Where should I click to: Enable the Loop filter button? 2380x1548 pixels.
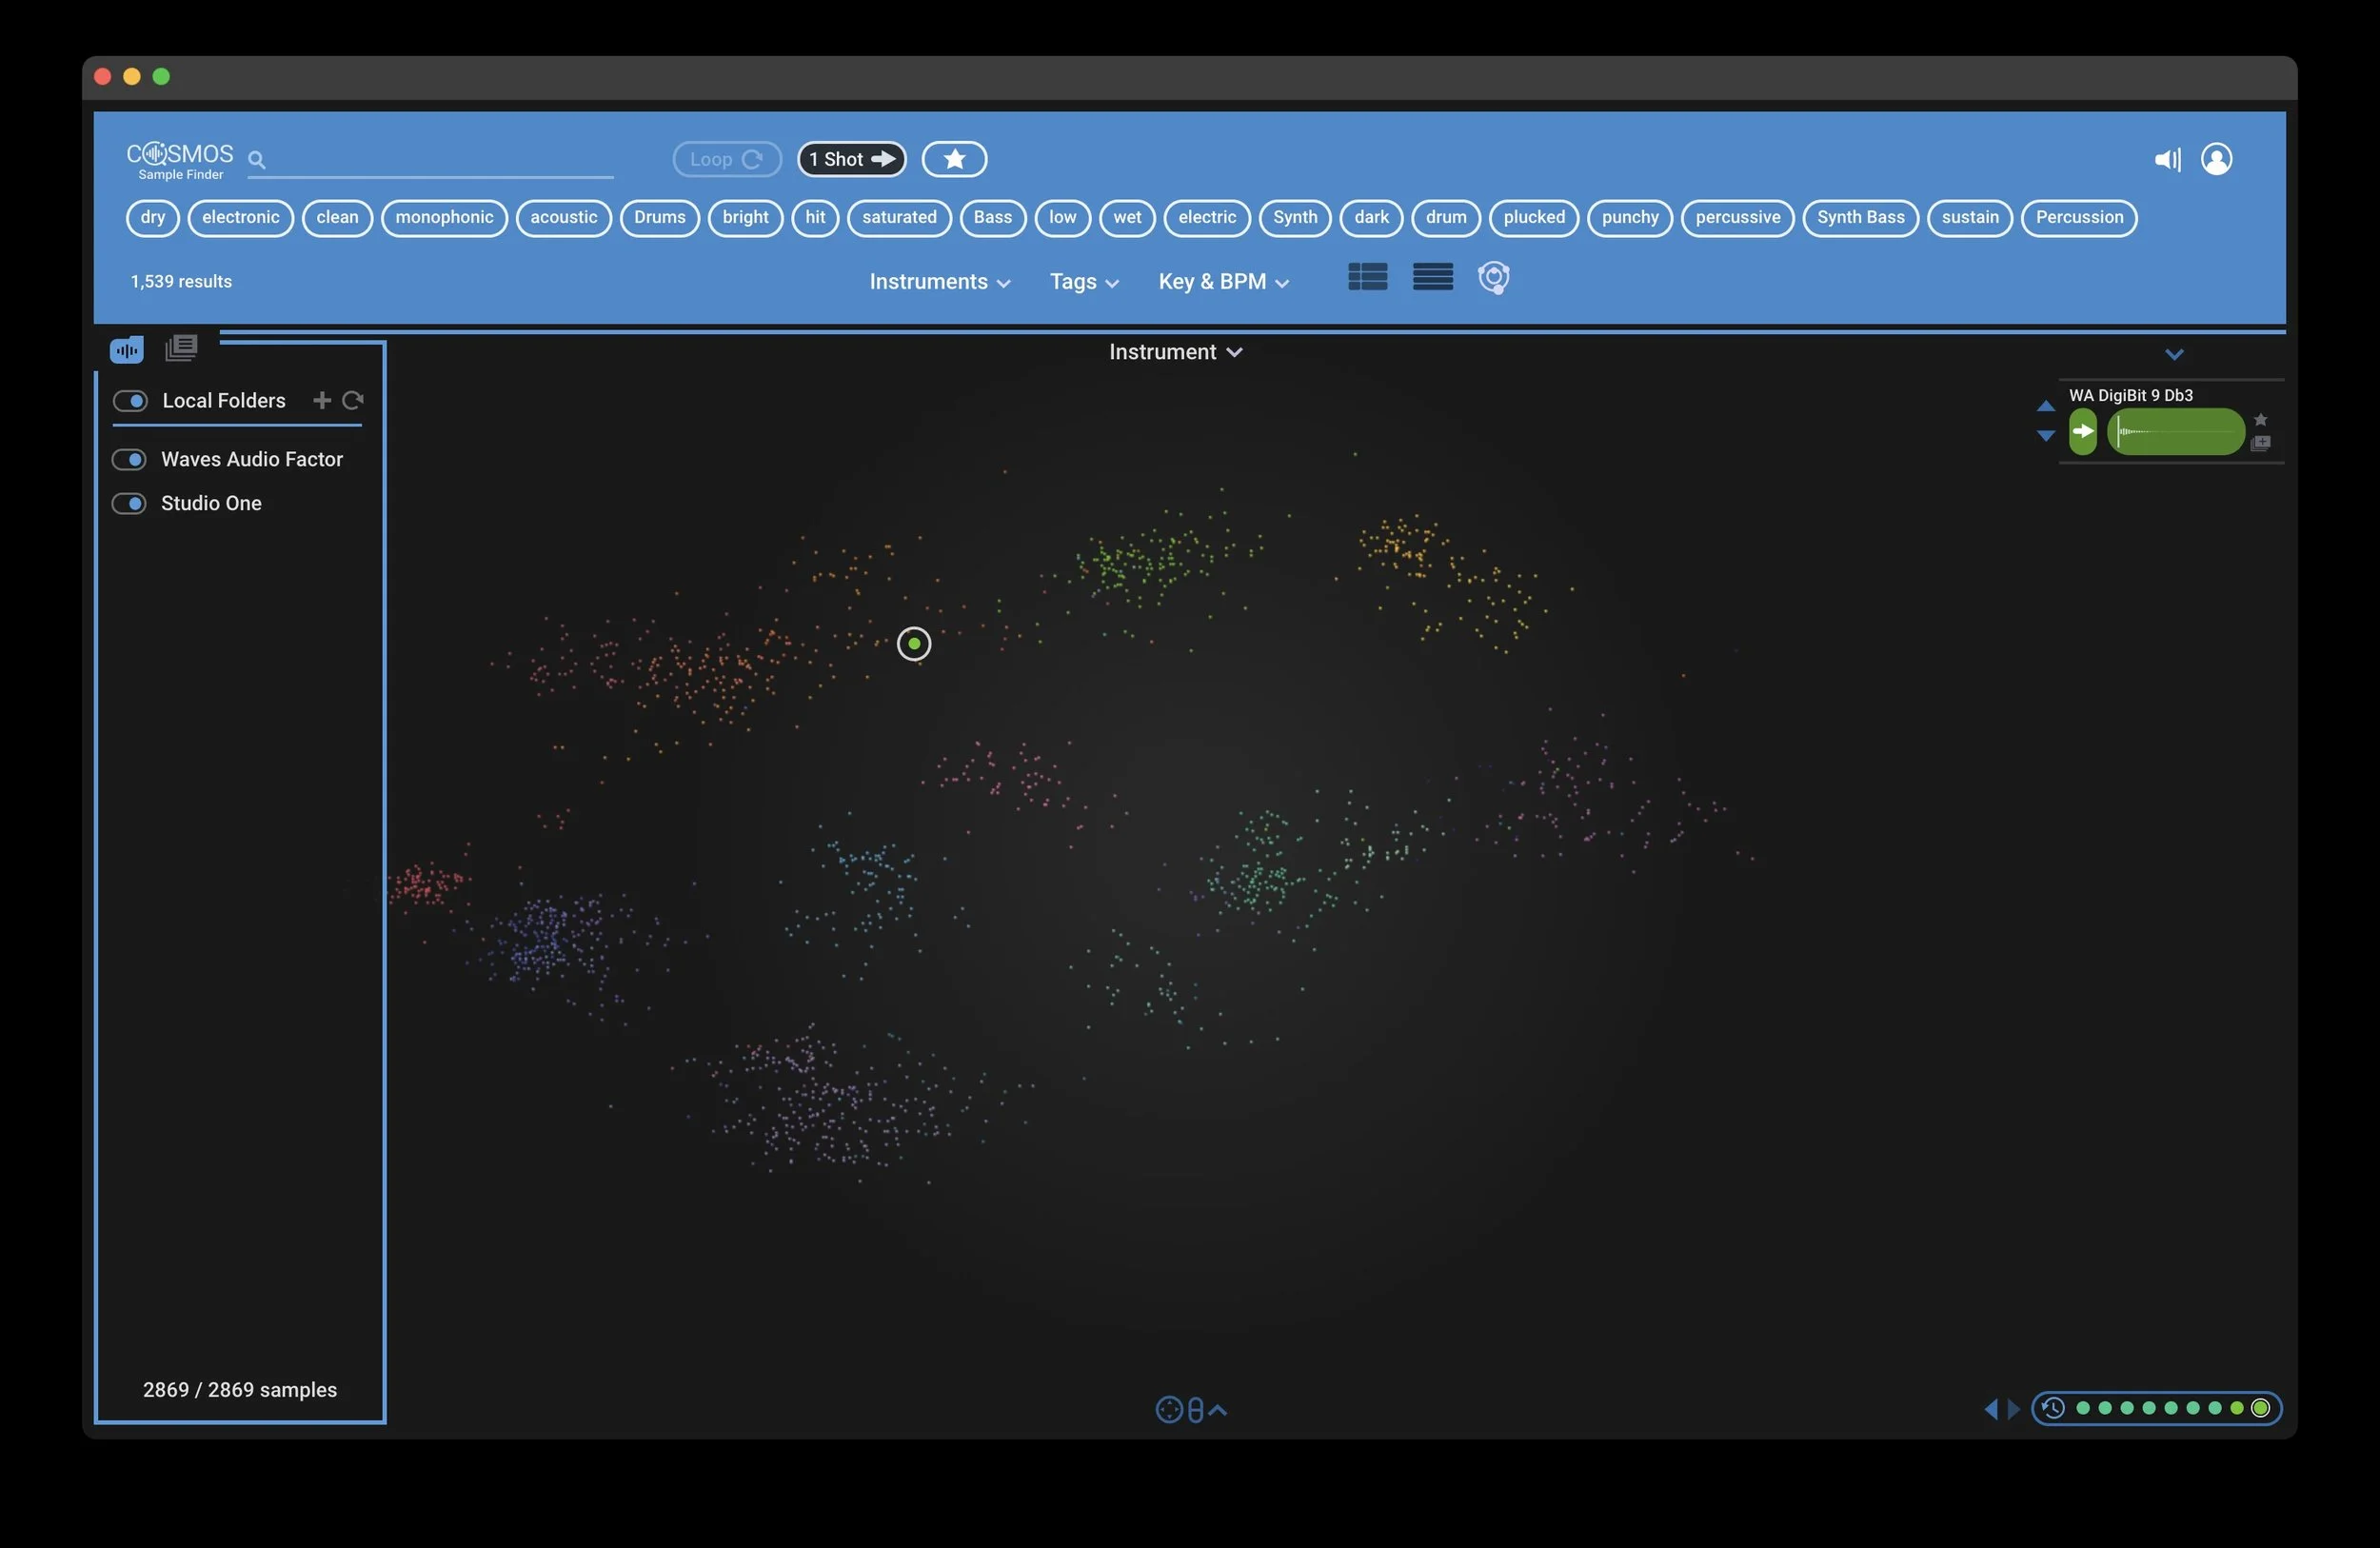click(x=726, y=159)
